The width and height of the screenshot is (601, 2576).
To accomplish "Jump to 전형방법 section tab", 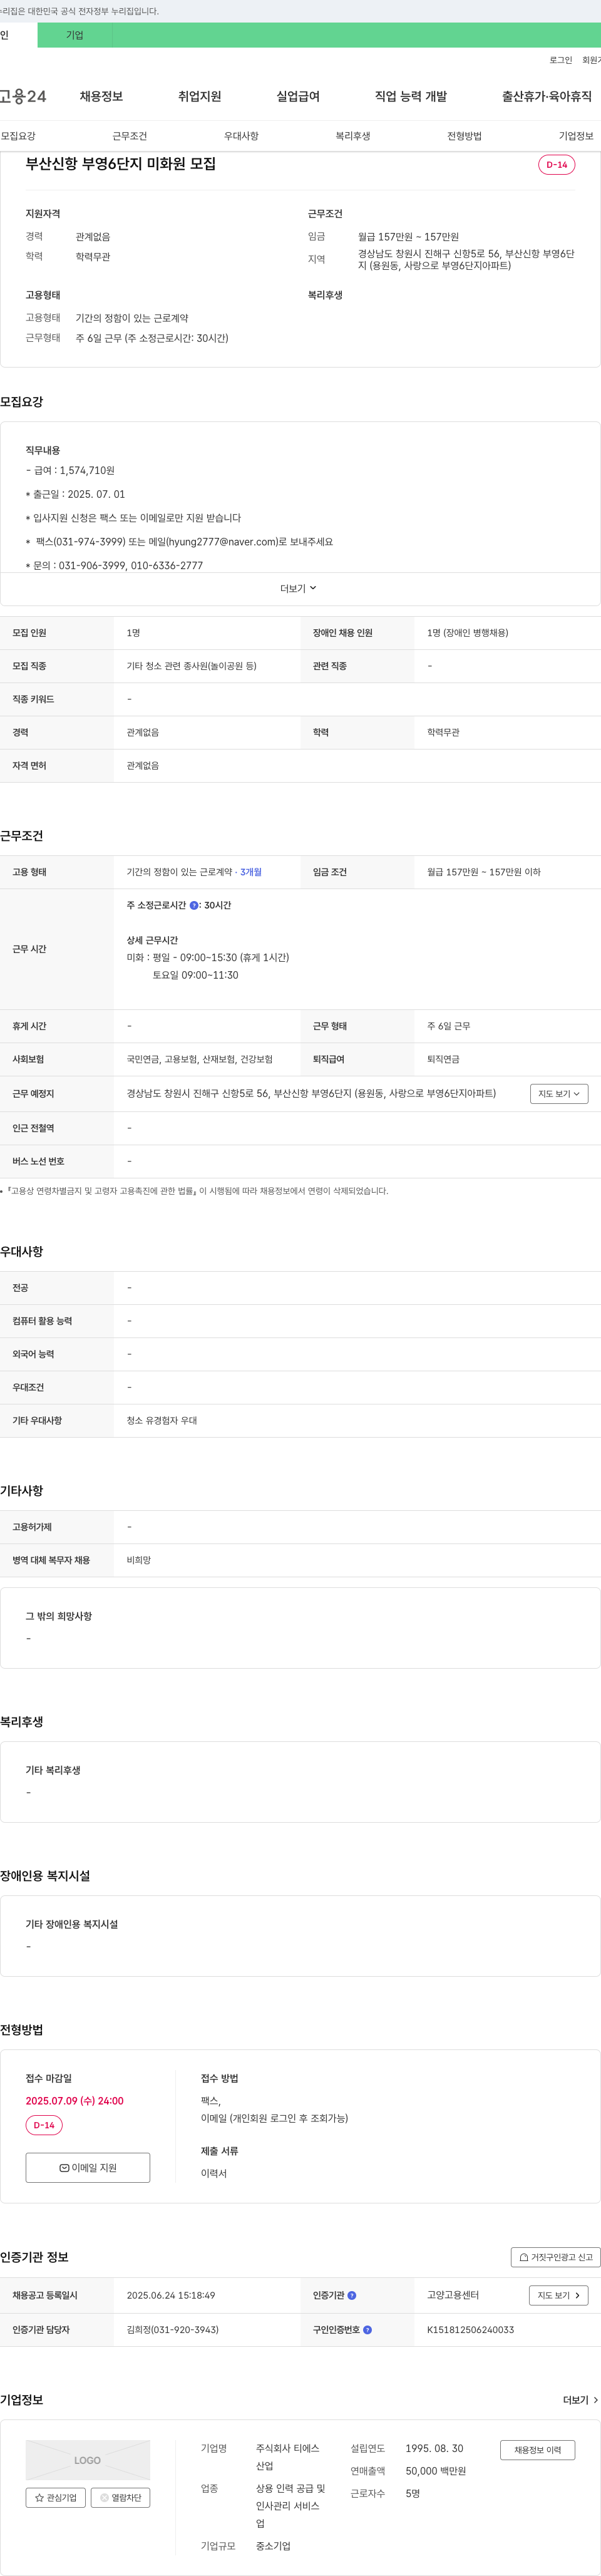I will 464,136.
